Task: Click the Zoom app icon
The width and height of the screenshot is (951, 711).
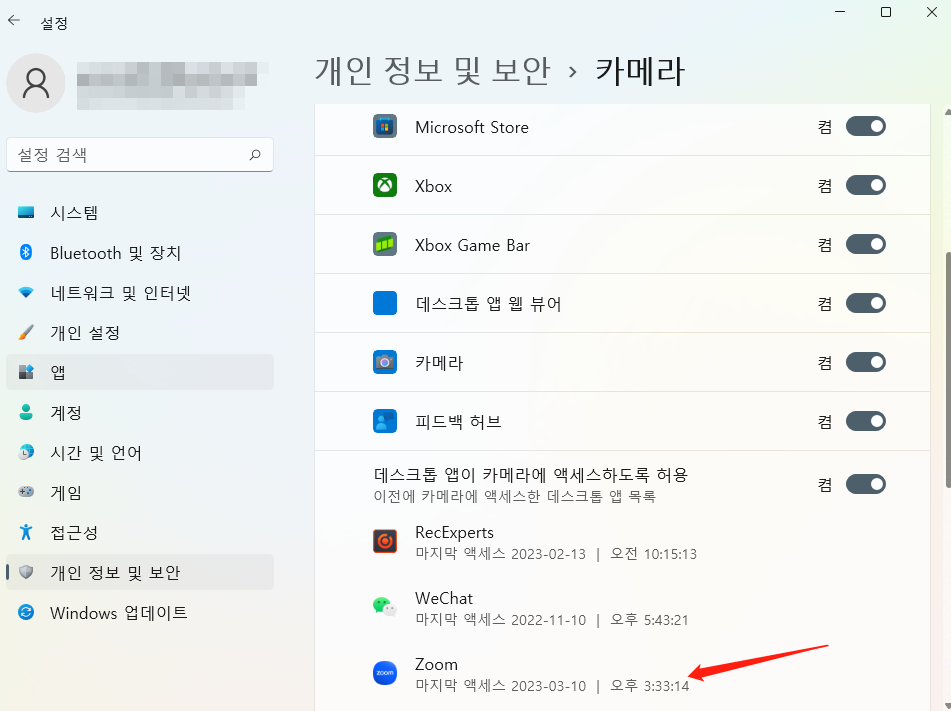Action: [386, 672]
